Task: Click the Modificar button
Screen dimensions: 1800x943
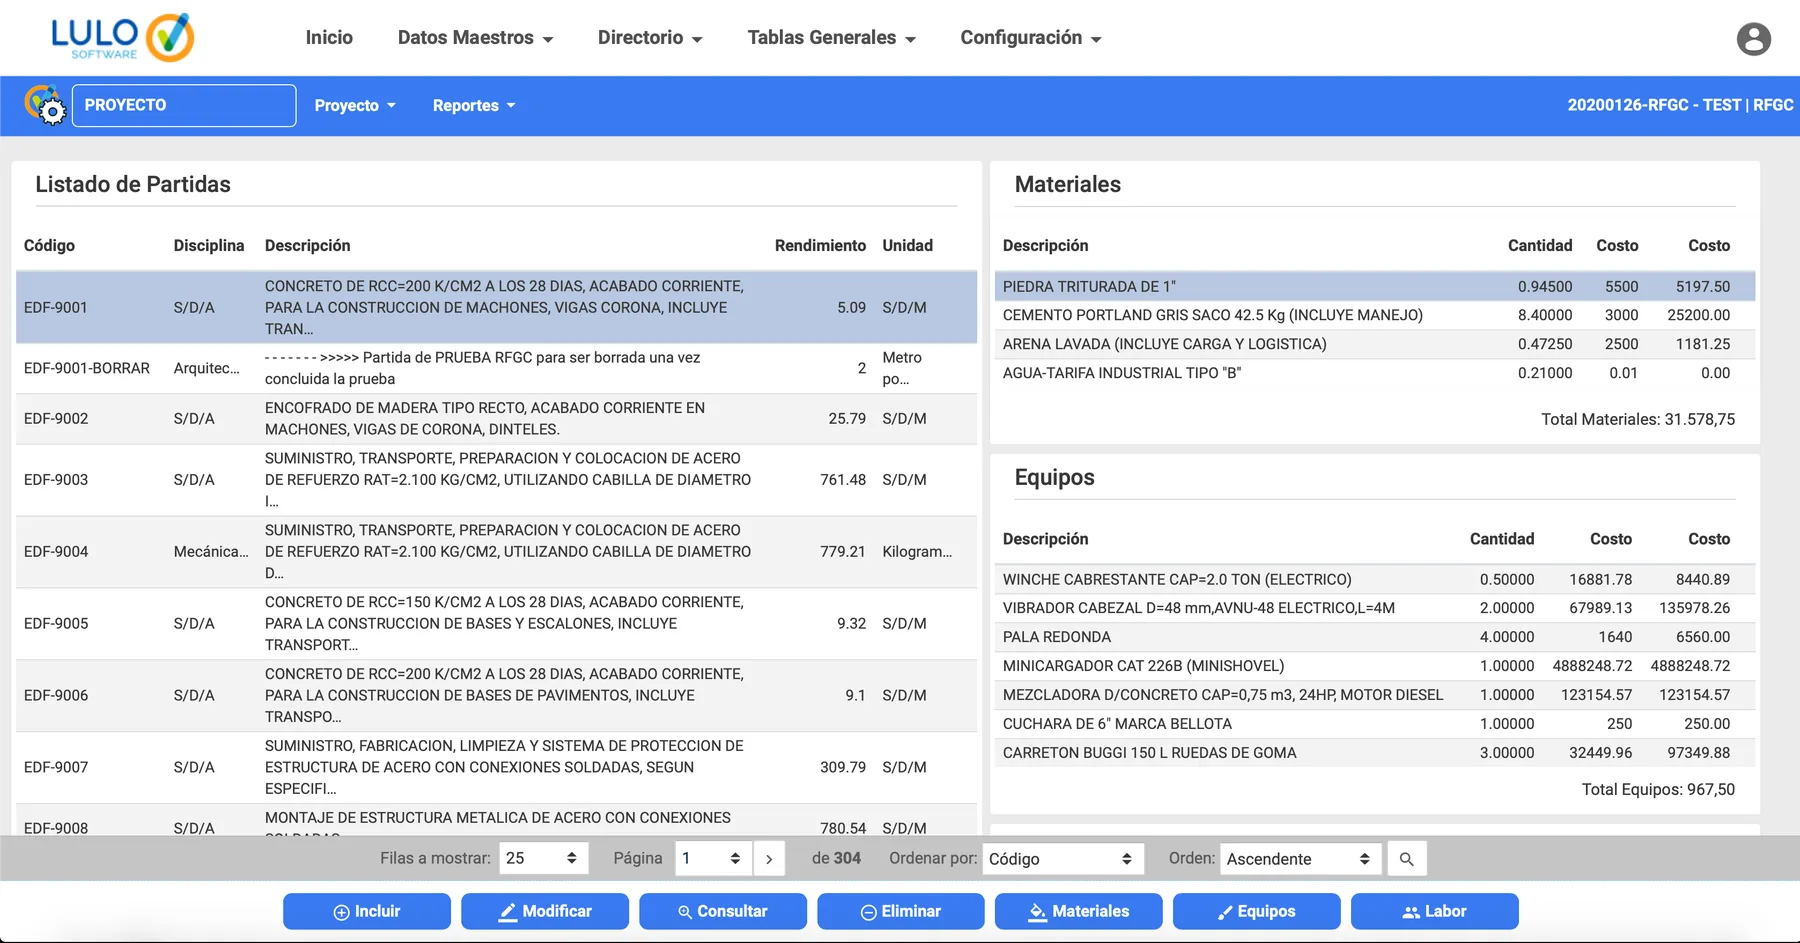Action: [545, 911]
